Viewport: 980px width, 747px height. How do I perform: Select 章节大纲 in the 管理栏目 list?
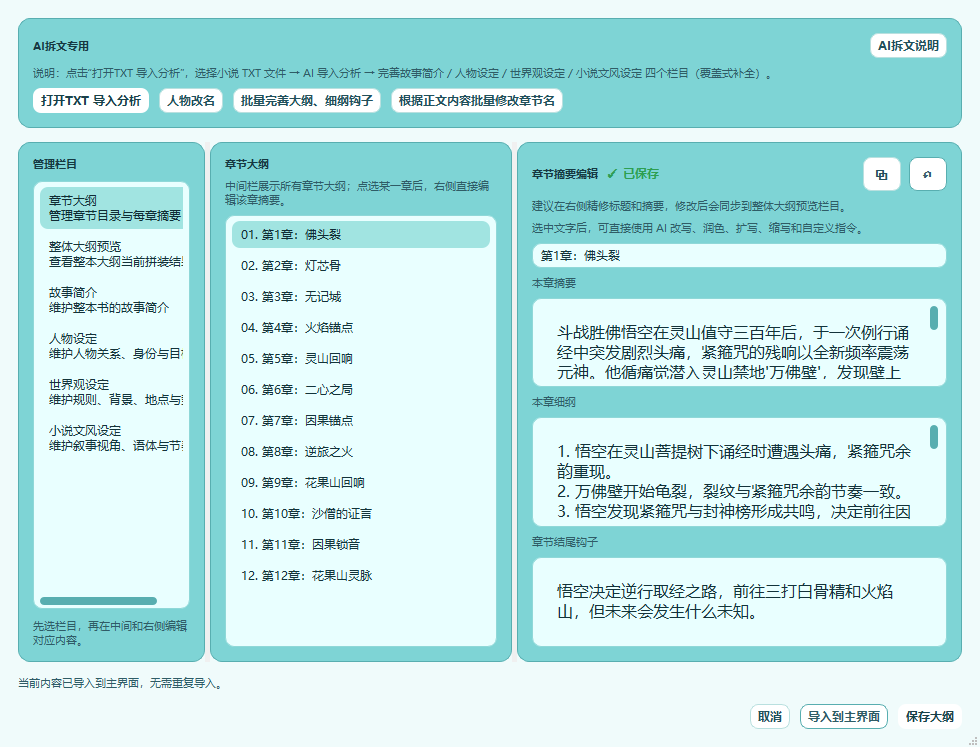click(x=111, y=208)
